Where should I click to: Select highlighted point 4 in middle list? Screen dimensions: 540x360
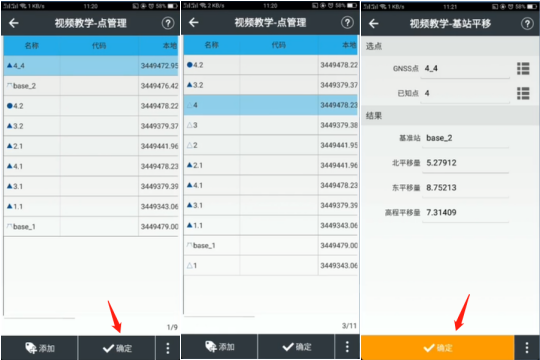pyautogui.click(x=271, y=105)
